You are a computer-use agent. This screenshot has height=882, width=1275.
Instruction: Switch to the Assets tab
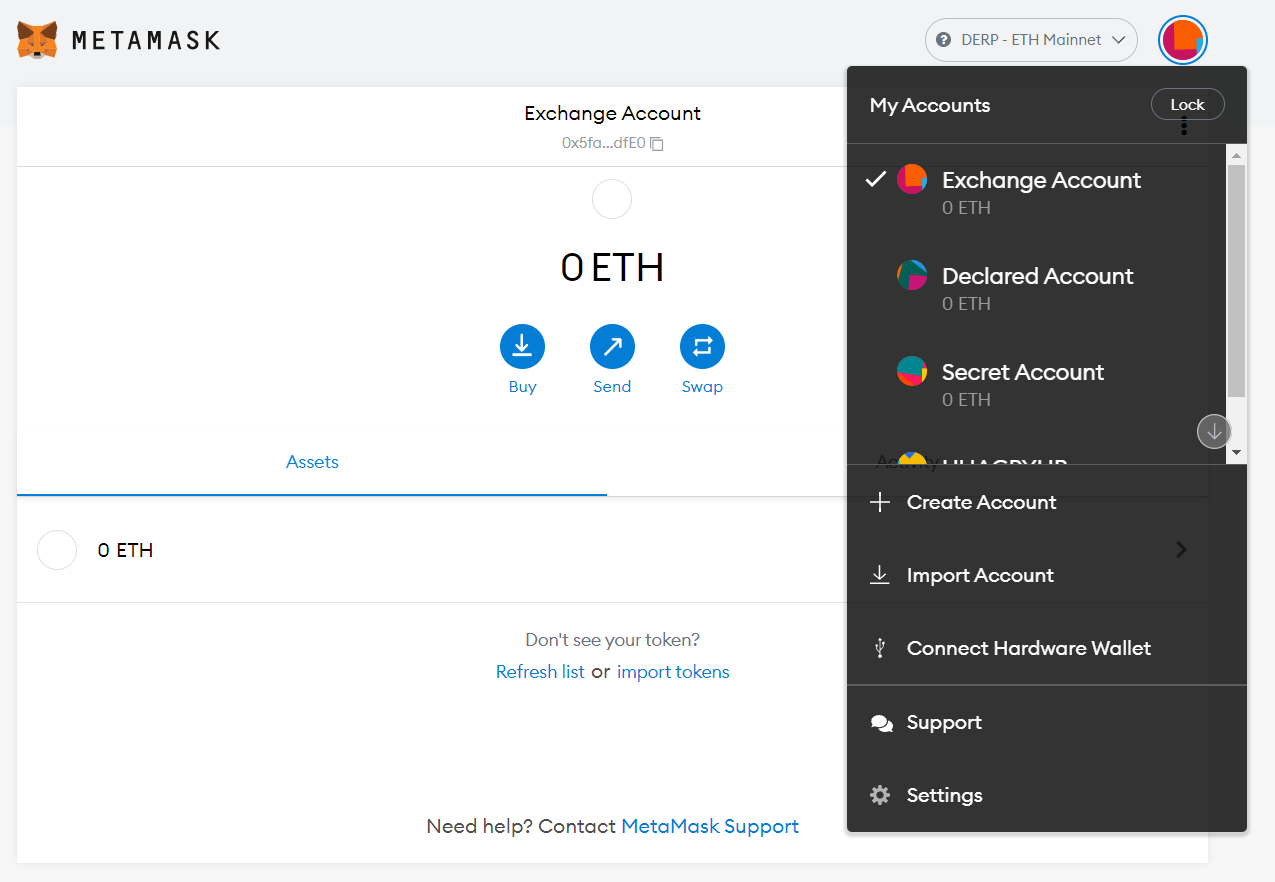click(x=312, y=462)
